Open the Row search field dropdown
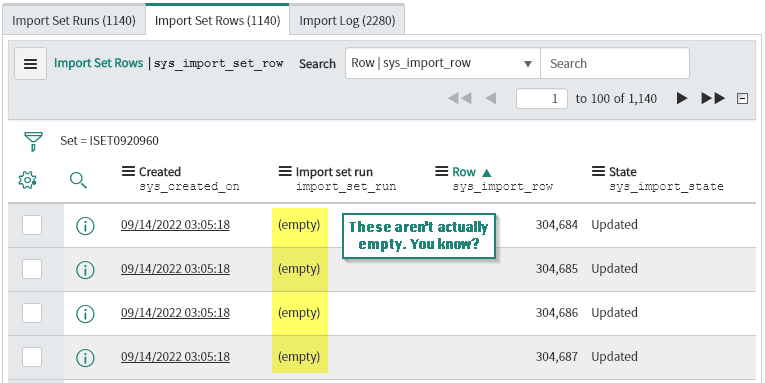765x383 pixels. click(x=443, y=63)
